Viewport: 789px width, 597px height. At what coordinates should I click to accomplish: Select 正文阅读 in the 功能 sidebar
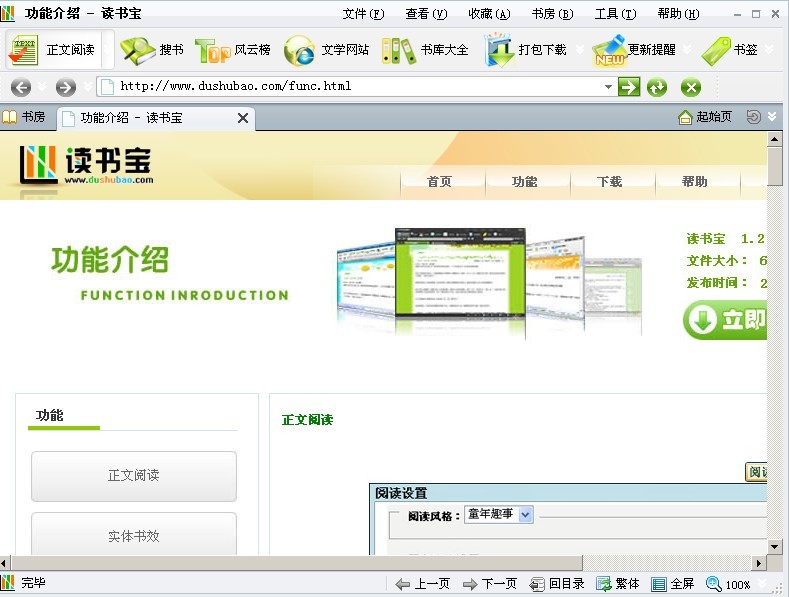click(x=134, y=476)
